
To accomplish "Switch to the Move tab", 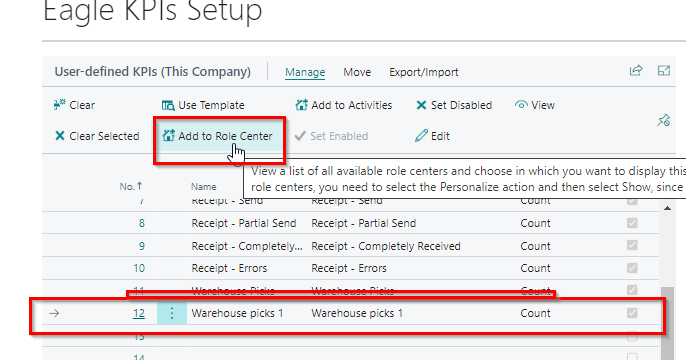I will point(357,72).
